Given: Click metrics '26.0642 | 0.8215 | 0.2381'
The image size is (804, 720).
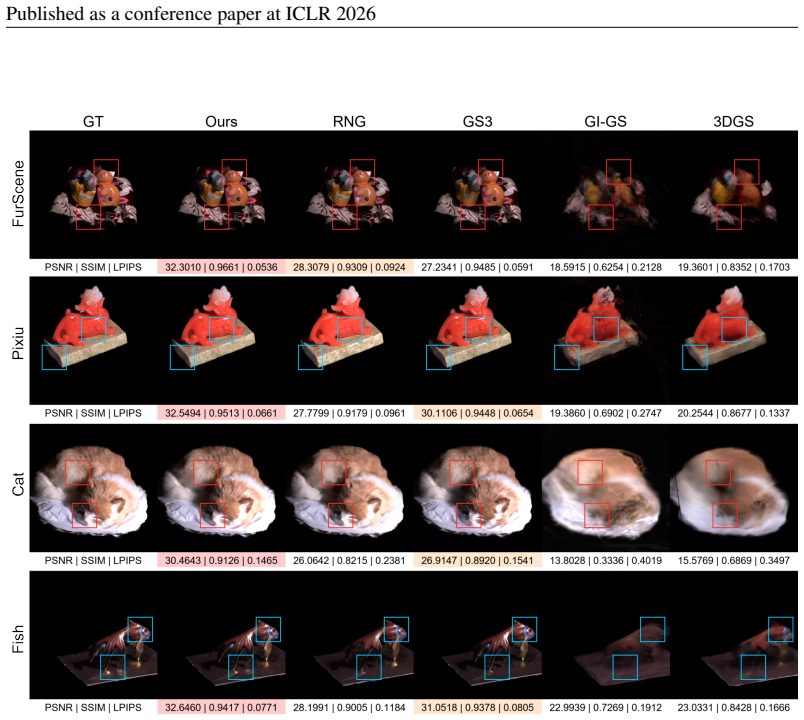Looking at the screenshot, I should (x=349, y=561).
